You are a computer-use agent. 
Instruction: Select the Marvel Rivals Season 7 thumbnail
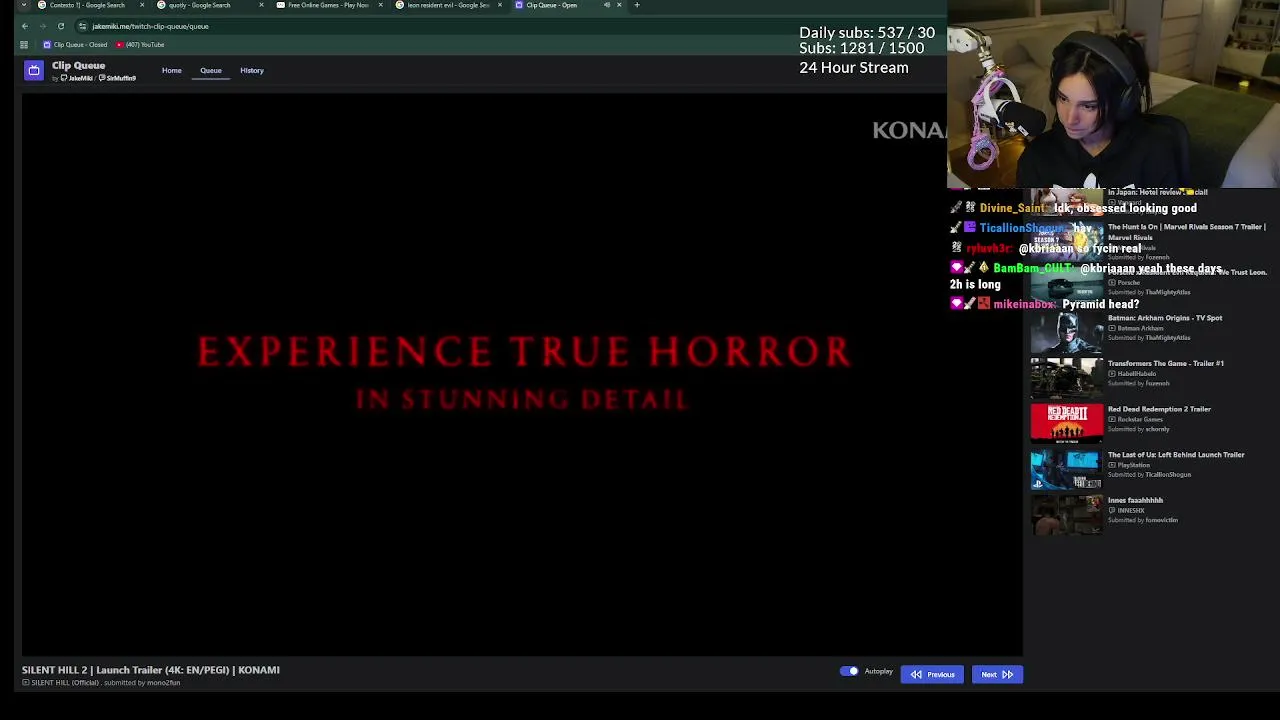(1067, 242)
